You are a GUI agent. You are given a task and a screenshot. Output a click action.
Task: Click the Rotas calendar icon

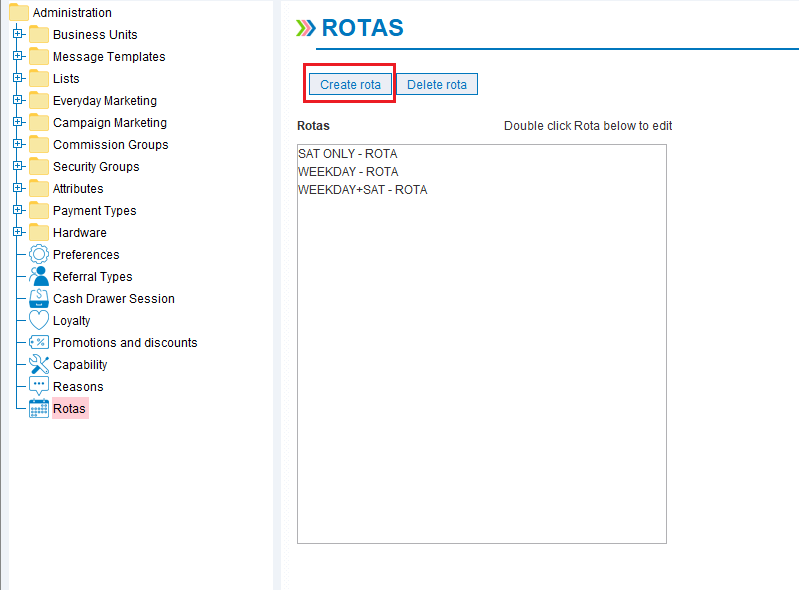coord(39,409)
